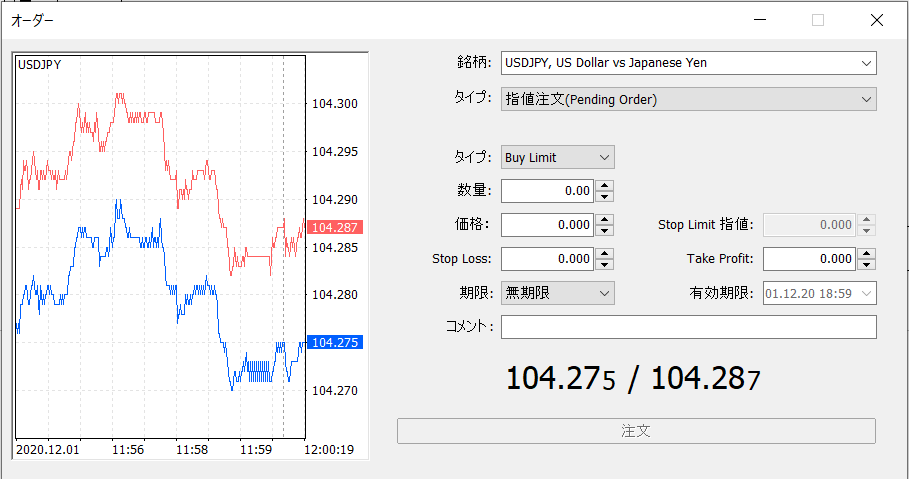Viewport: 909px width, 479px height.
Task: Click the Take Profit input field
Action: [809, 259]
